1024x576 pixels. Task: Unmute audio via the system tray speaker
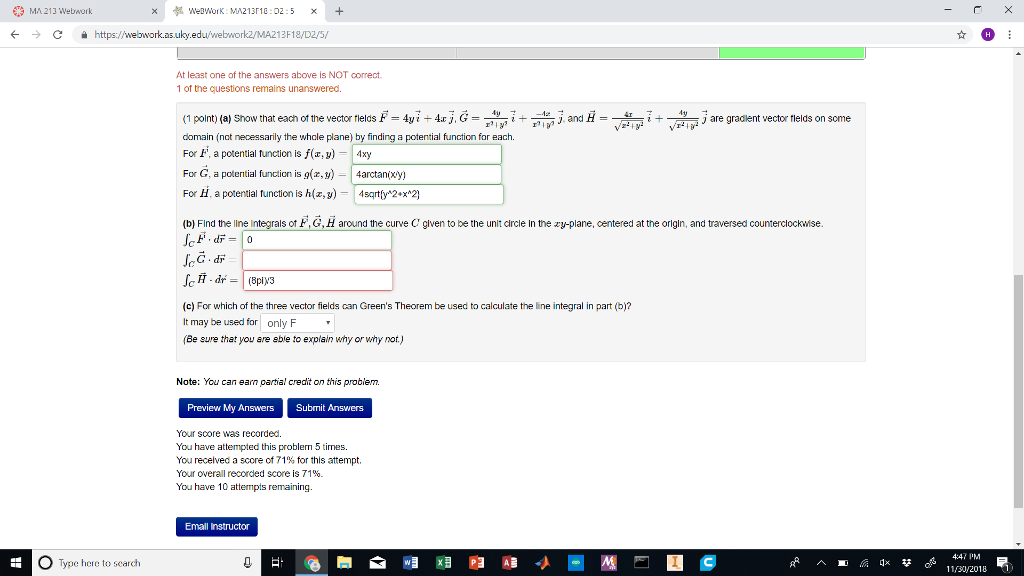884,563
